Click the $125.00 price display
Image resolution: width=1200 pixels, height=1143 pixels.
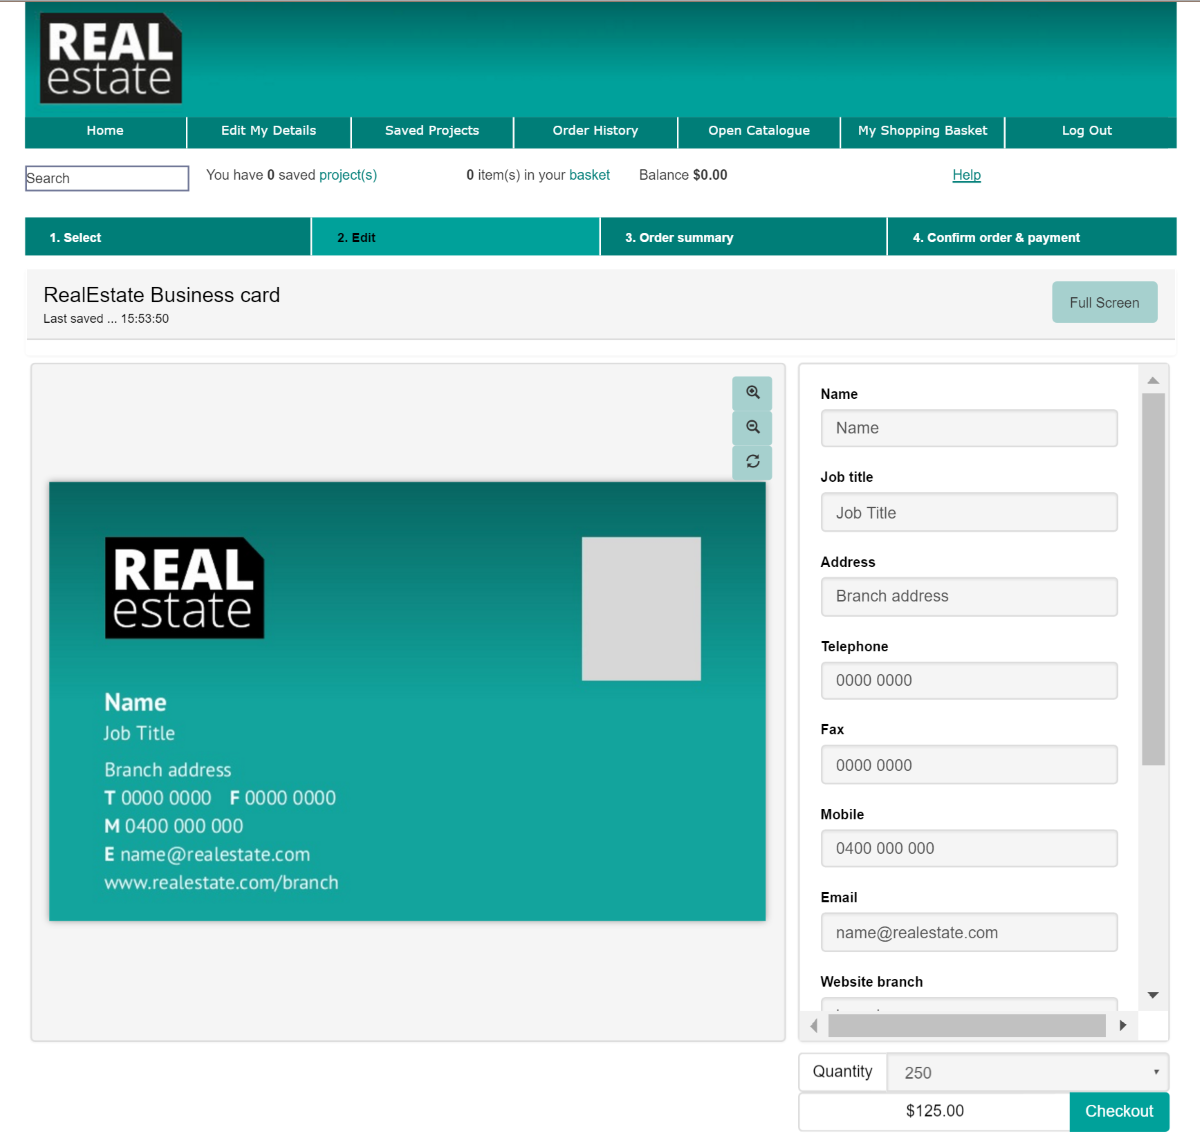tap(935, 1111)
